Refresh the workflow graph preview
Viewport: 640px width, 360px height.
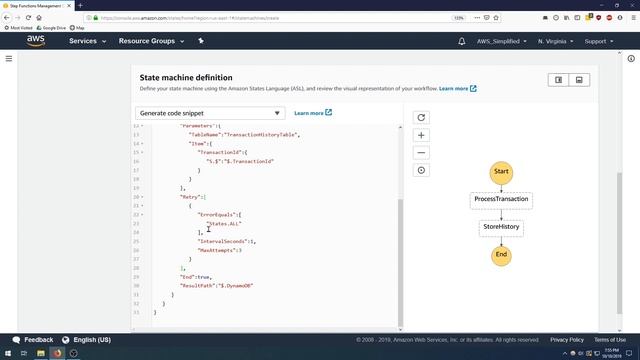pyautogui.click(x=421, y=118)
